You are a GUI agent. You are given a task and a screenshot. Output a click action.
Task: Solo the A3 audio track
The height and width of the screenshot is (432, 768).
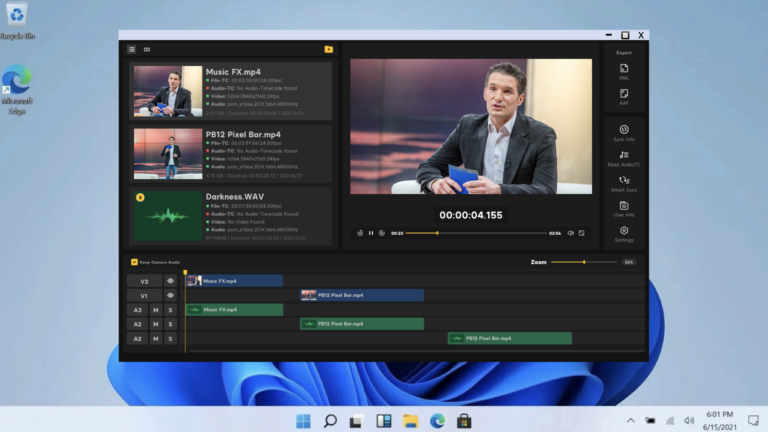[x=170, y=310]
